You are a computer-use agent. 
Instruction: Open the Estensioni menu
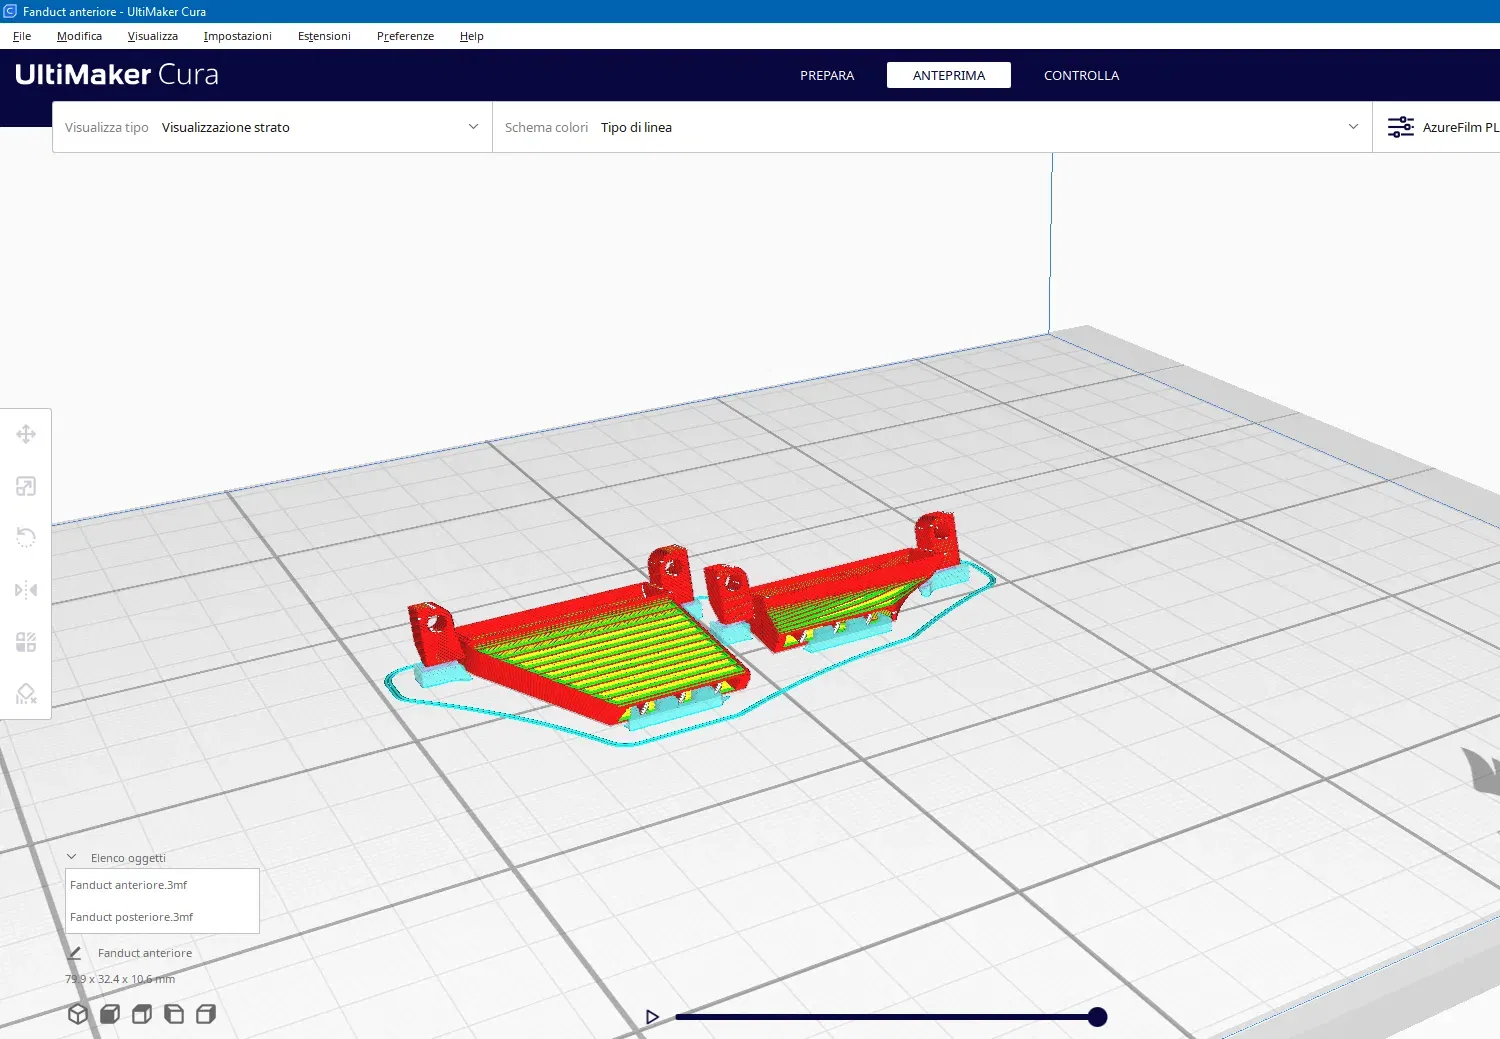(324, 36)
